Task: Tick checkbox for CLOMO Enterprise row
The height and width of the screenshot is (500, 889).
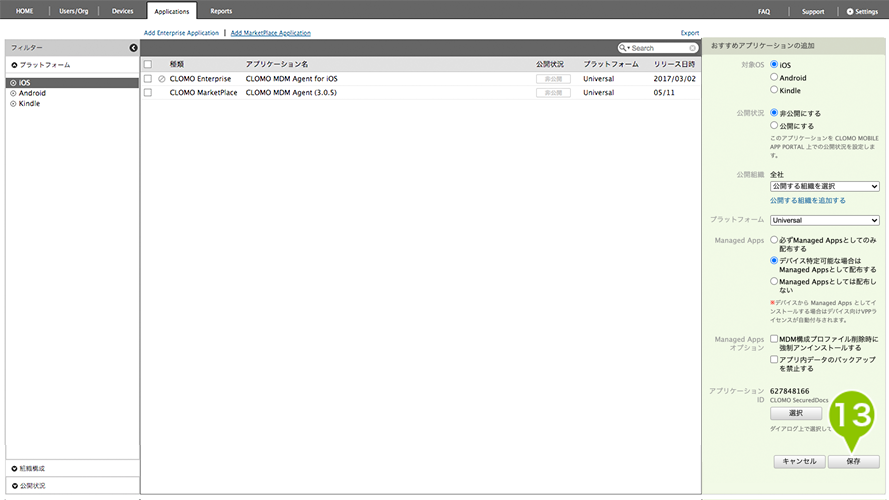Action: (148, 79)
